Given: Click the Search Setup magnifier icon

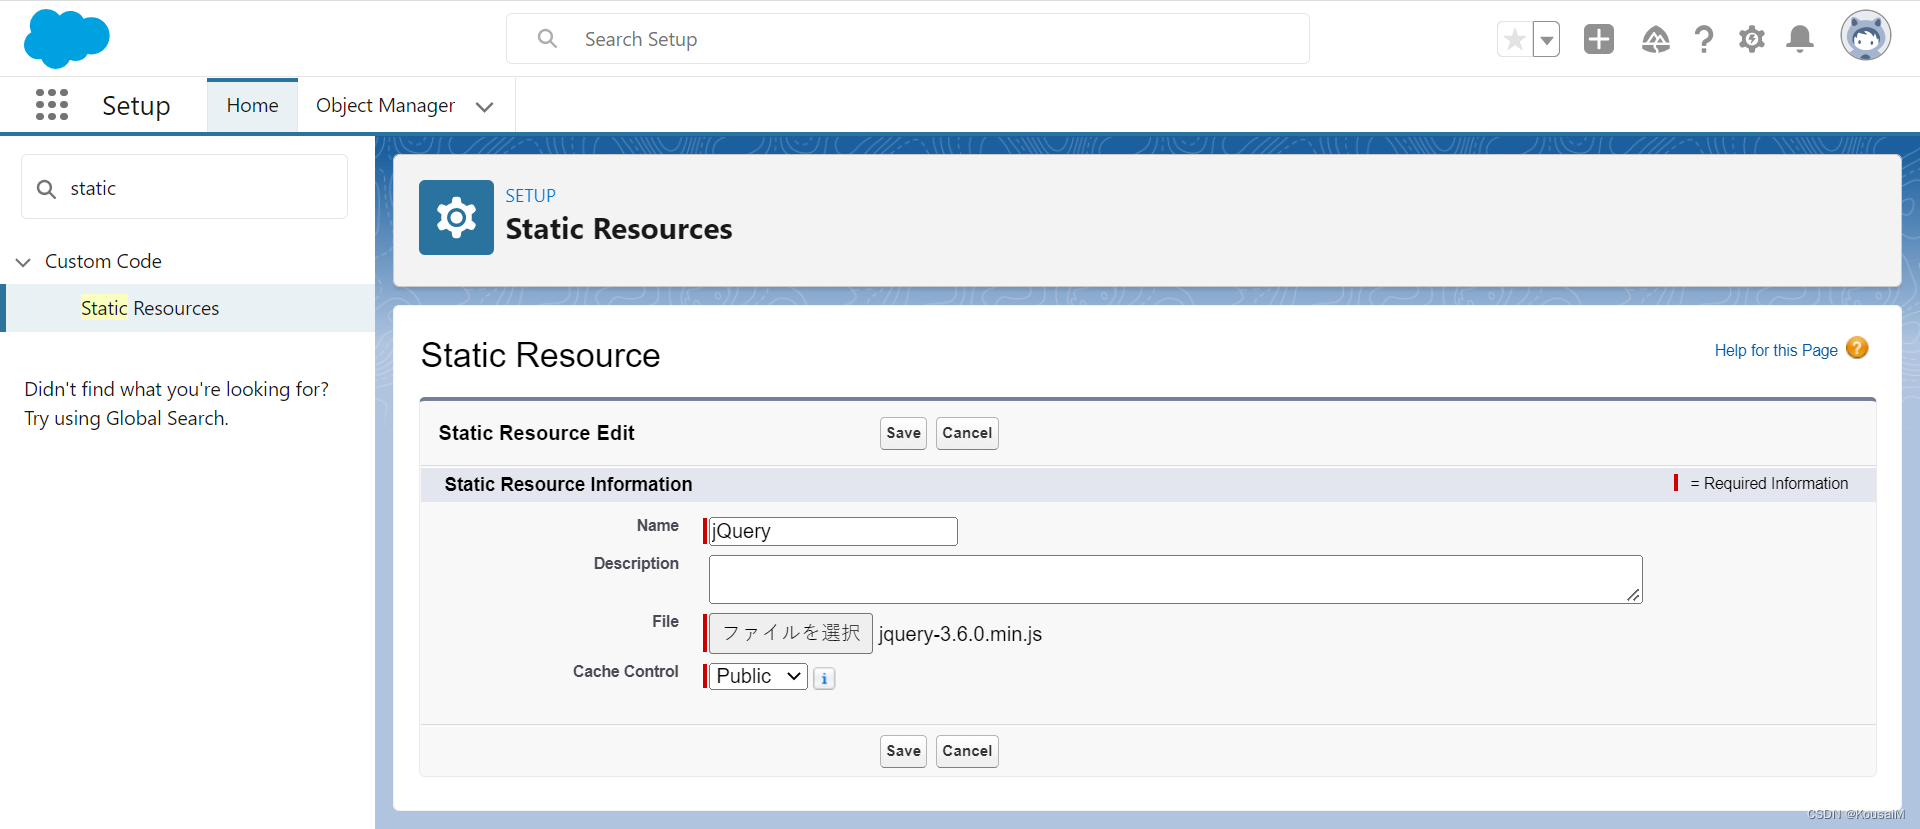Looking at the screenshot, I should [547, 38].
